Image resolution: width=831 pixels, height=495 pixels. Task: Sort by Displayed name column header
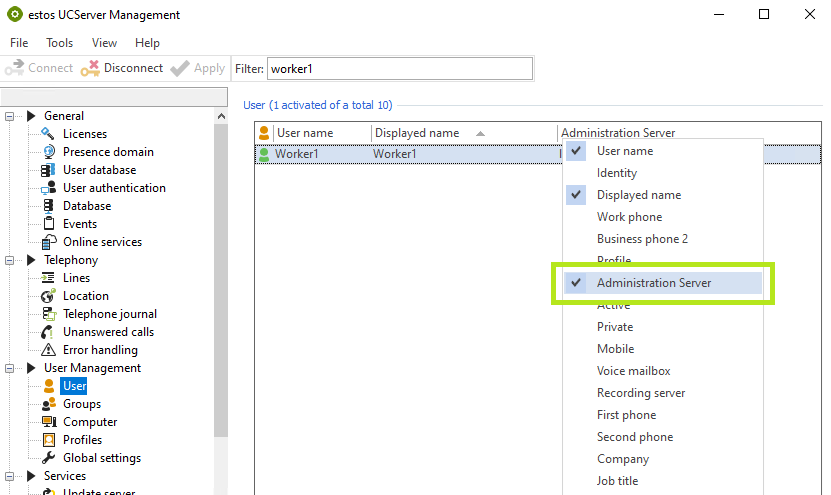[416, 133]
